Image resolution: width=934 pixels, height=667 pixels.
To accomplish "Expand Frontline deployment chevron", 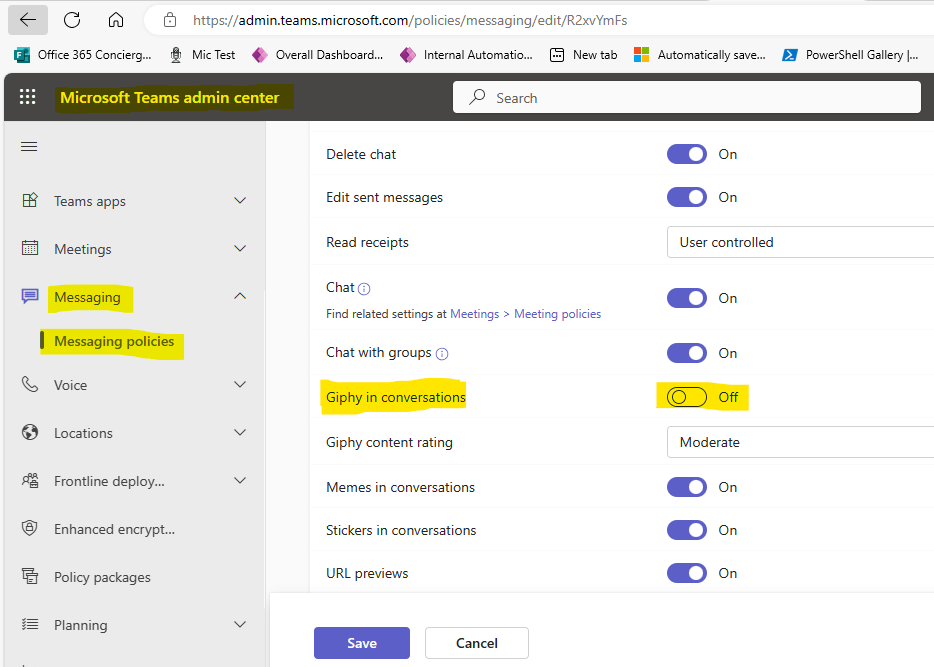I will coord(240,481).
